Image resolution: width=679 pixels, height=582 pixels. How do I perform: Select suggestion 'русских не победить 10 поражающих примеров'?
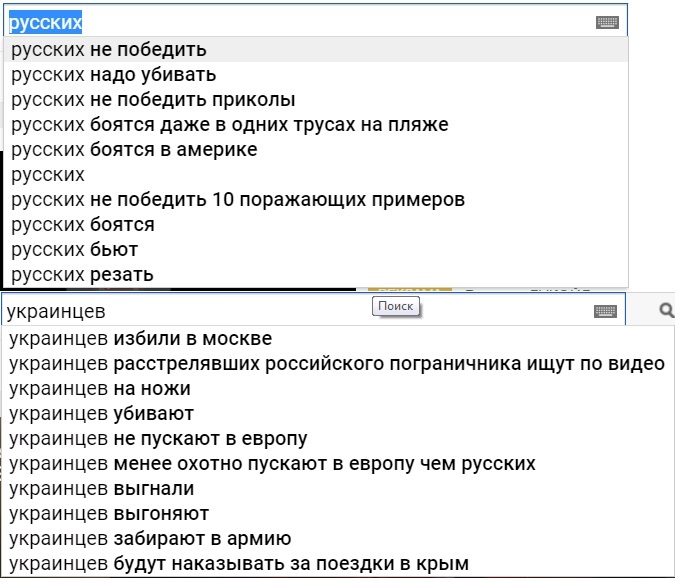tap(316, 200)
